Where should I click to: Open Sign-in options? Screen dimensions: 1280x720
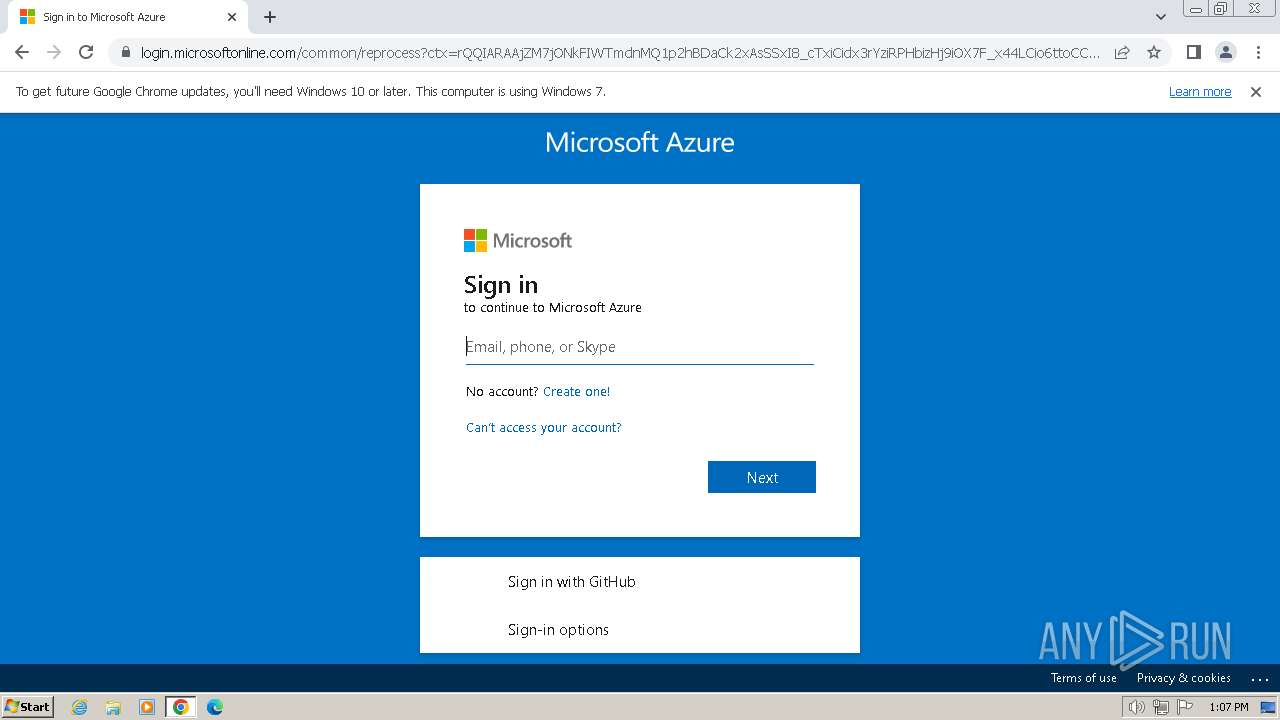point(640,629)
